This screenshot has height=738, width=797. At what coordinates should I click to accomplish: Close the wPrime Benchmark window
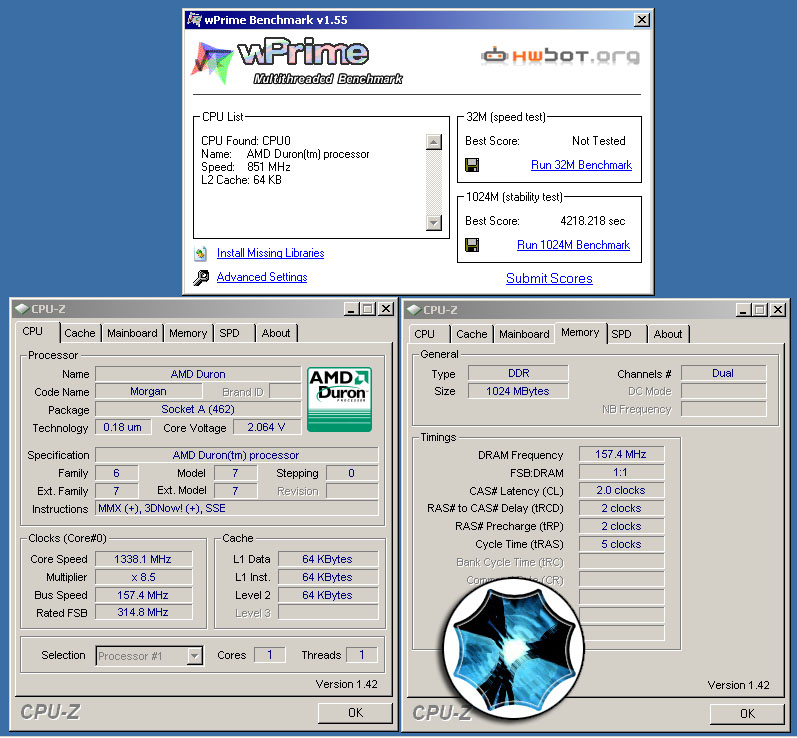pos(642,20)
